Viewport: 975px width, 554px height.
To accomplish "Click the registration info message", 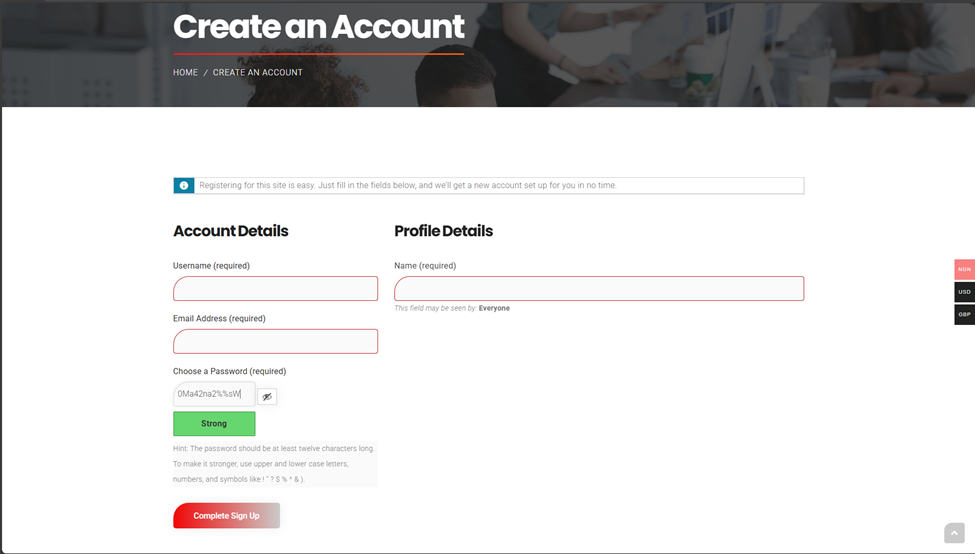I will point(408,186).
